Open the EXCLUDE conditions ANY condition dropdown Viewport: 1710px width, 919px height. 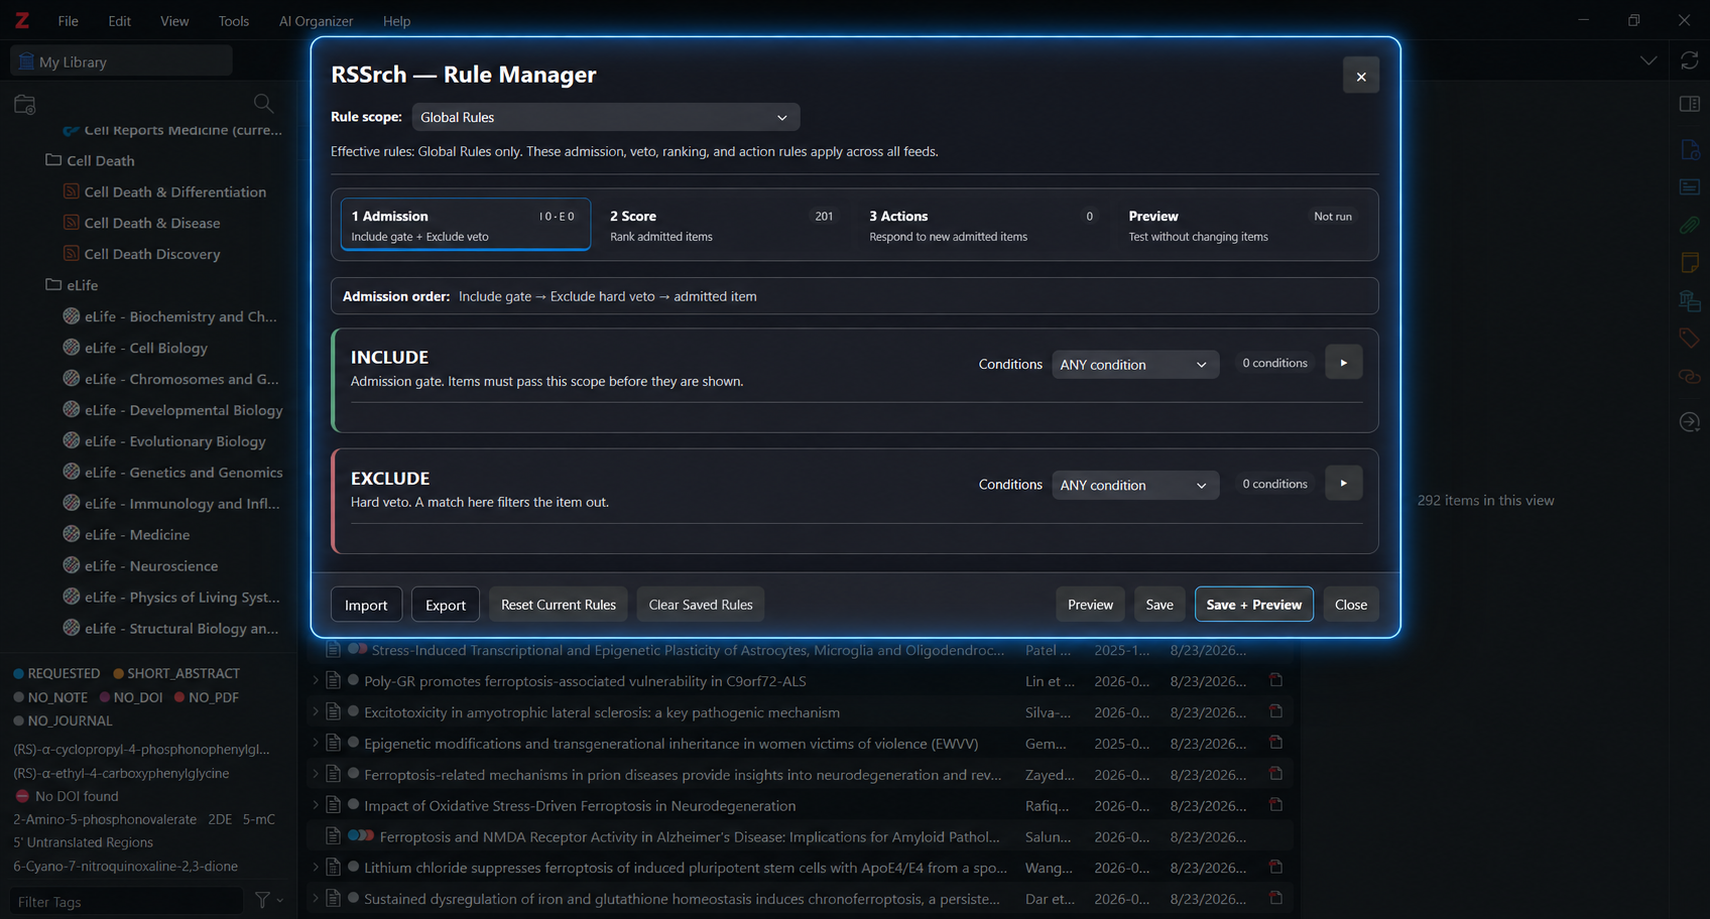(x=1135, y=485)
